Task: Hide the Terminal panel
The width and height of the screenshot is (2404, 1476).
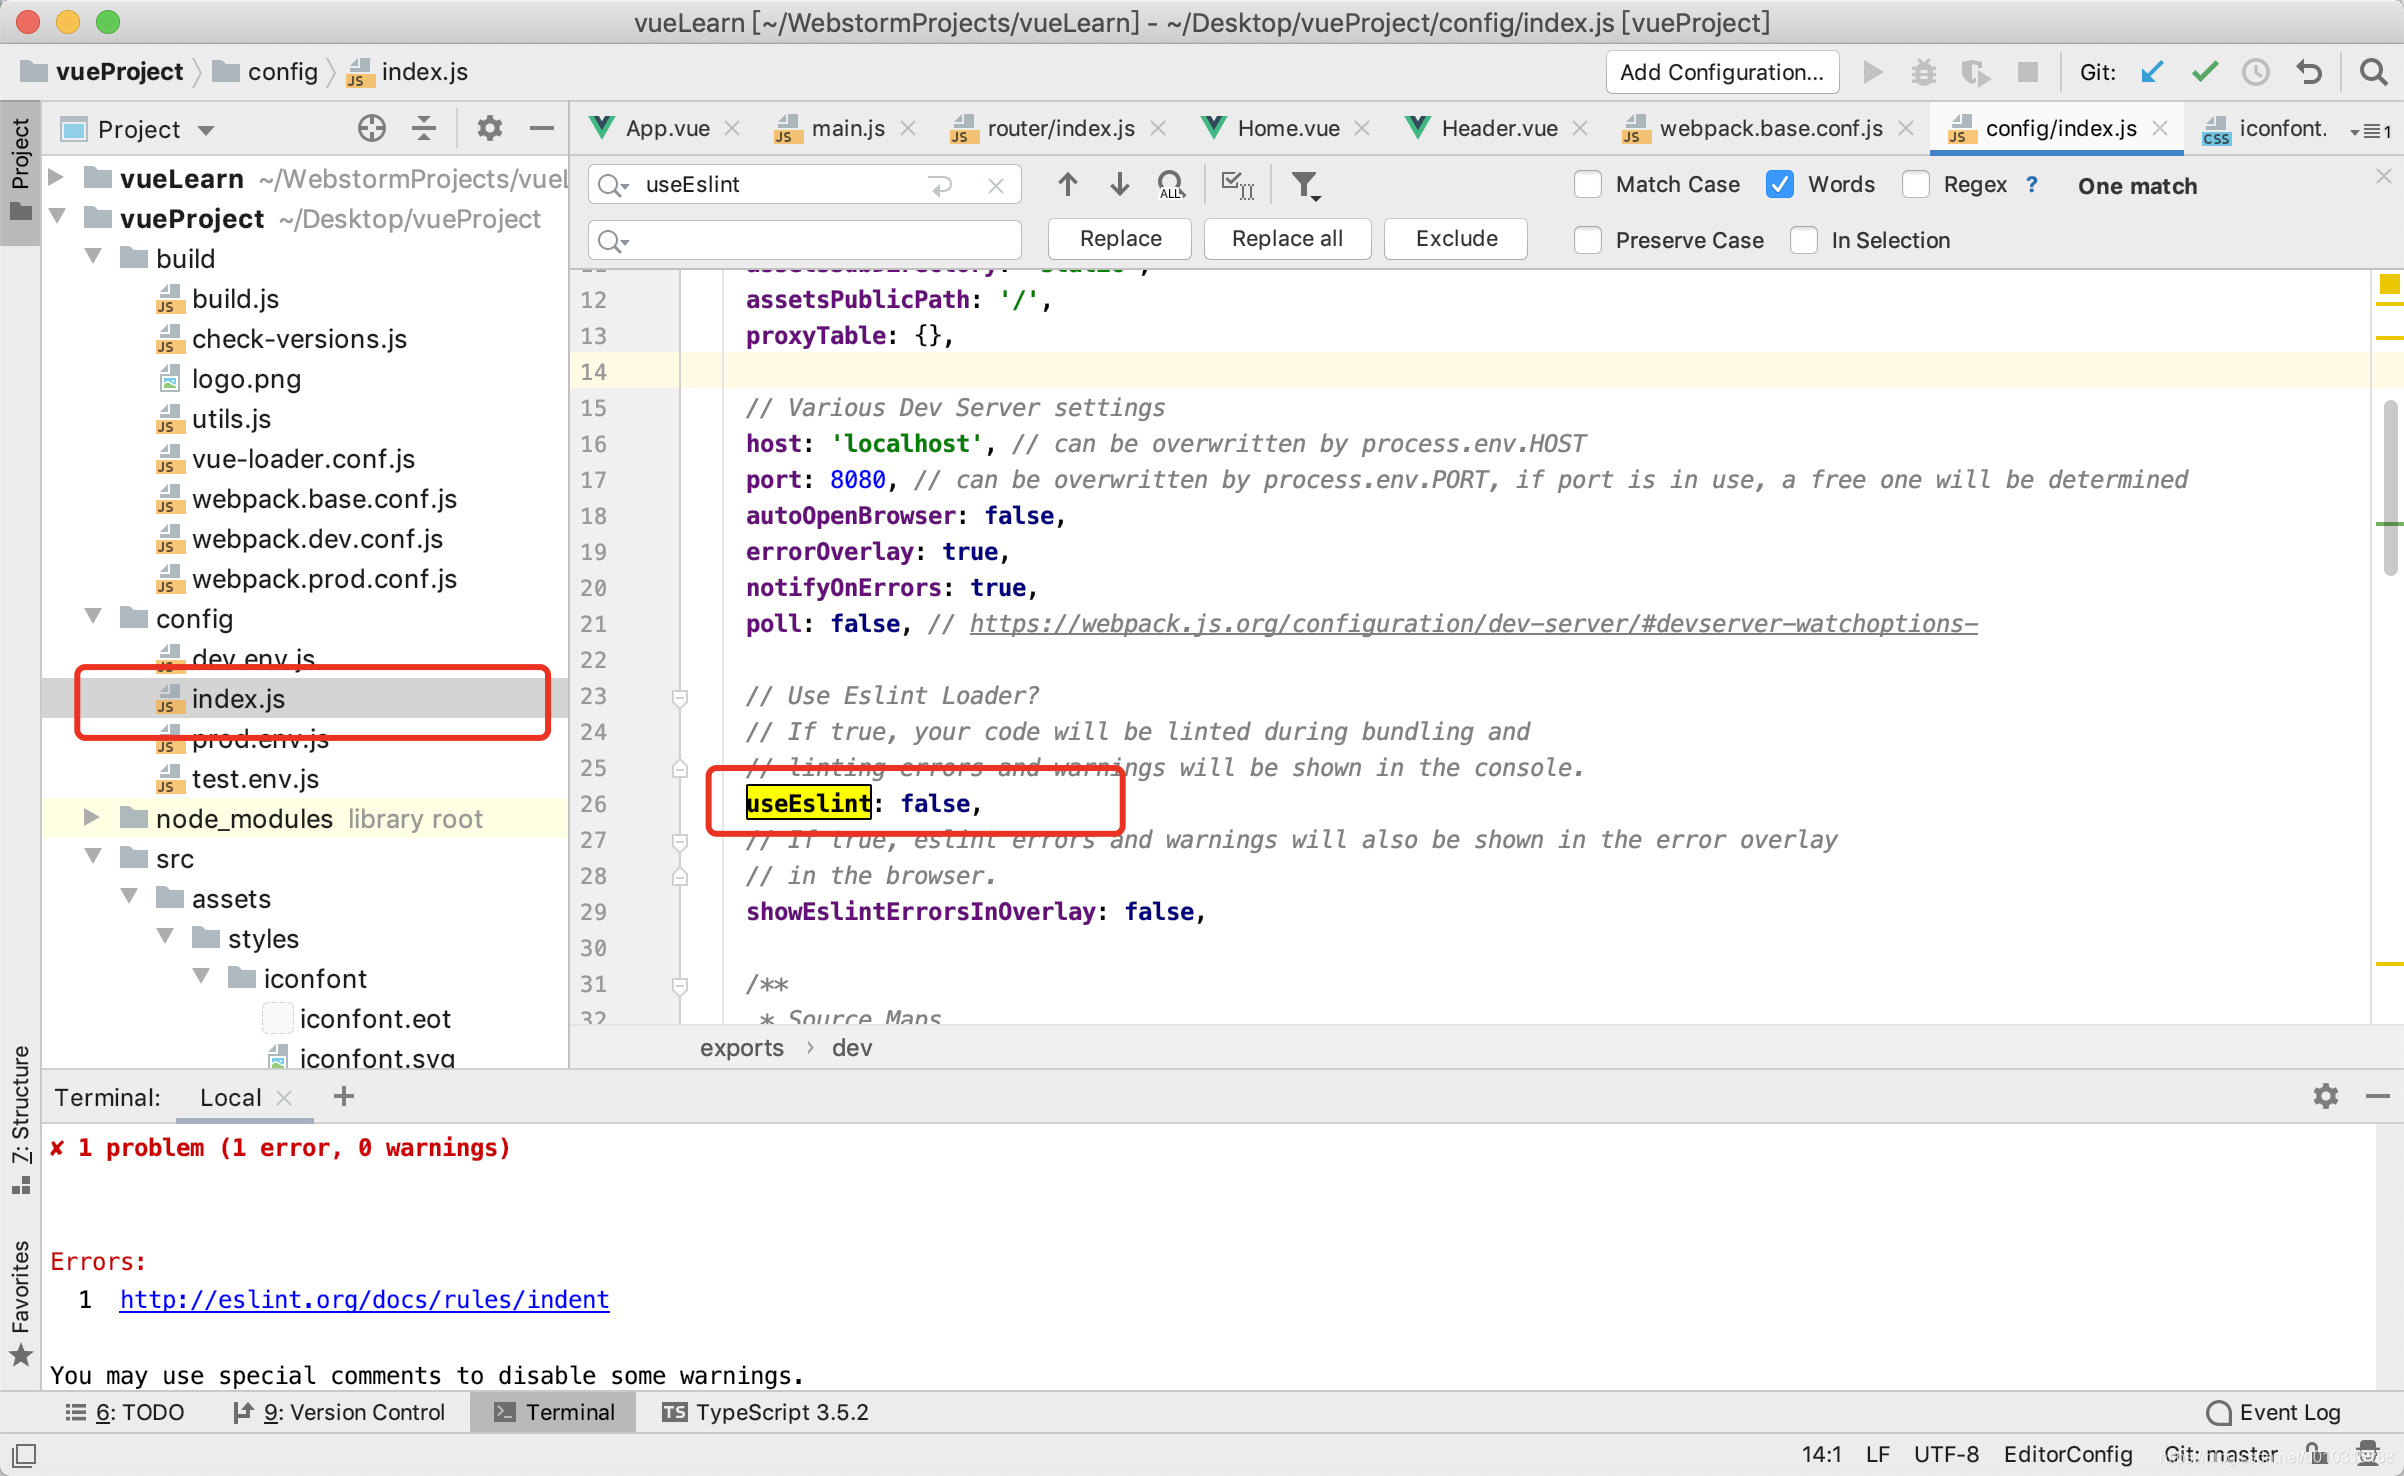Action: pos(2378,1096)
